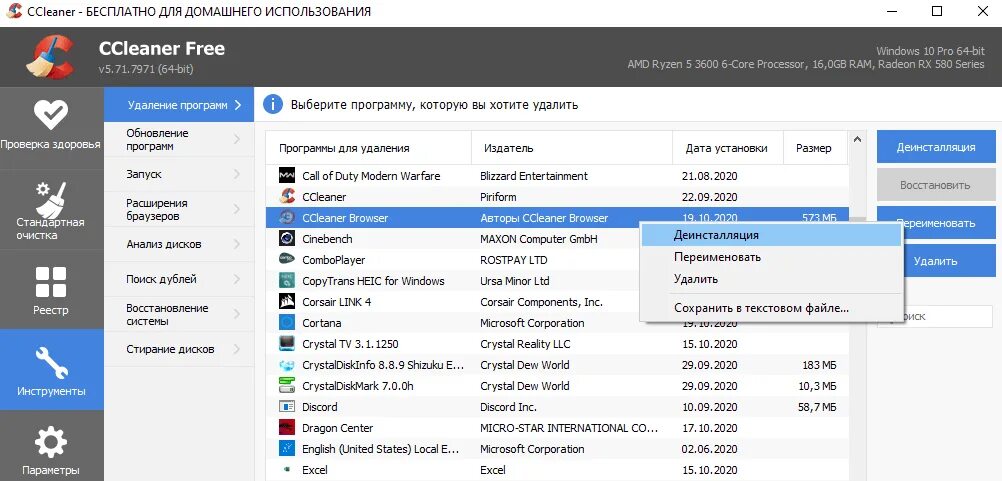The image size is (1002, 481).
Task: Click the CCleaner program row icon
Action: [x=287, y=197]
